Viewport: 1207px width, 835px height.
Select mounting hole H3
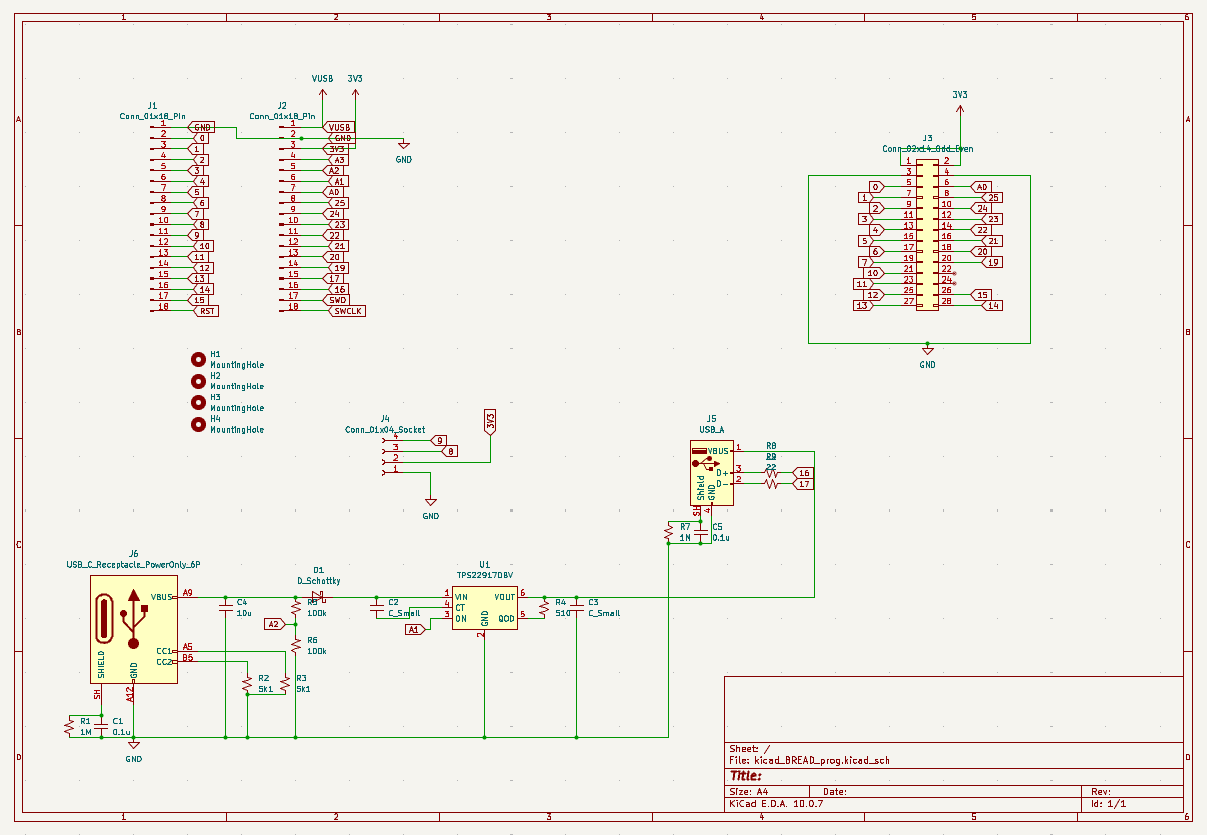coord(198,402)
